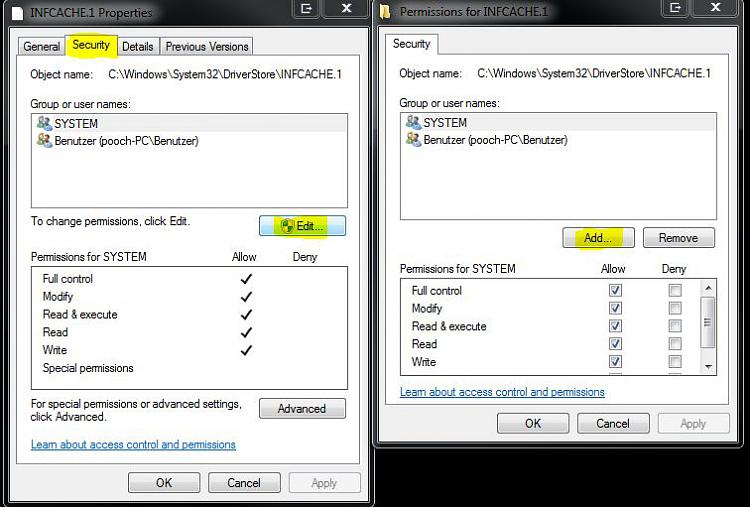Click the restore icon in Properties title bar
The height and width of the screenshot is (507, 750).
pyautogui.click(x=306, y=9)
